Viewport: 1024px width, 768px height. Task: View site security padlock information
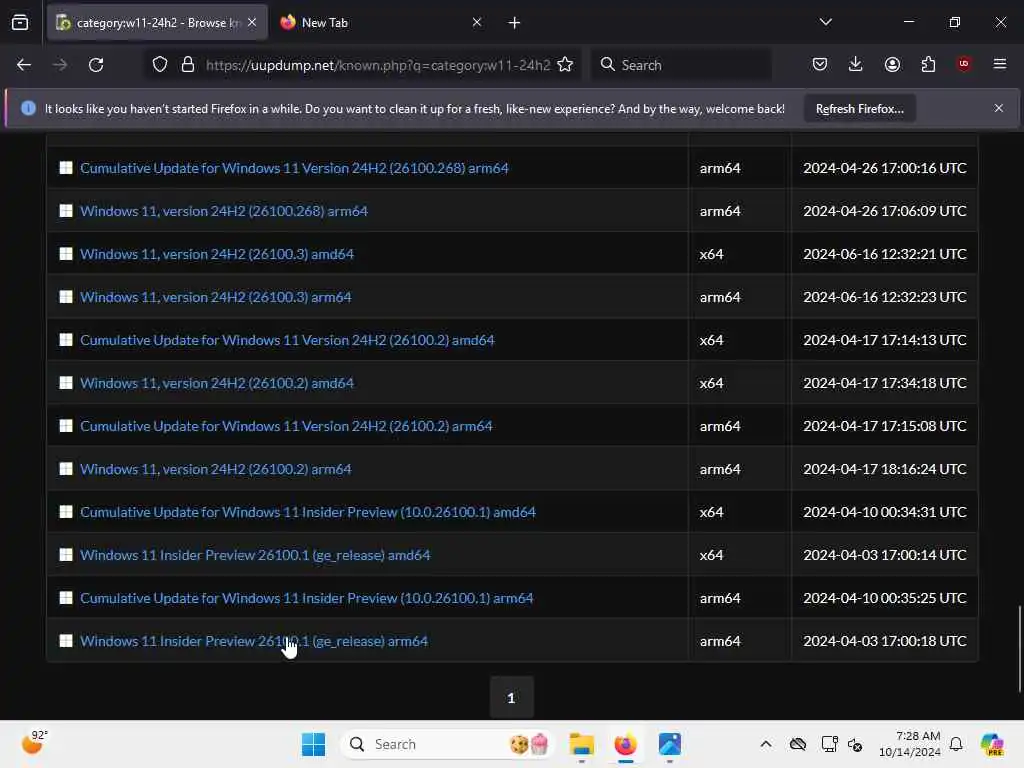tap(188, 65)
